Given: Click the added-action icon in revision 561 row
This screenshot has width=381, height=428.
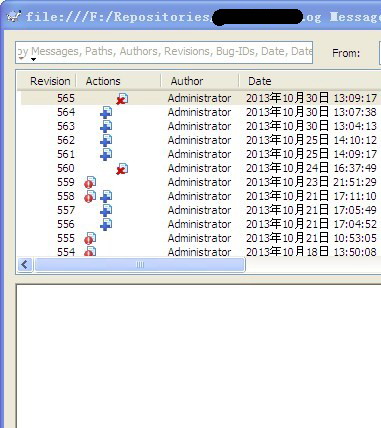Looking at the screenshot, I should [106, 155].
